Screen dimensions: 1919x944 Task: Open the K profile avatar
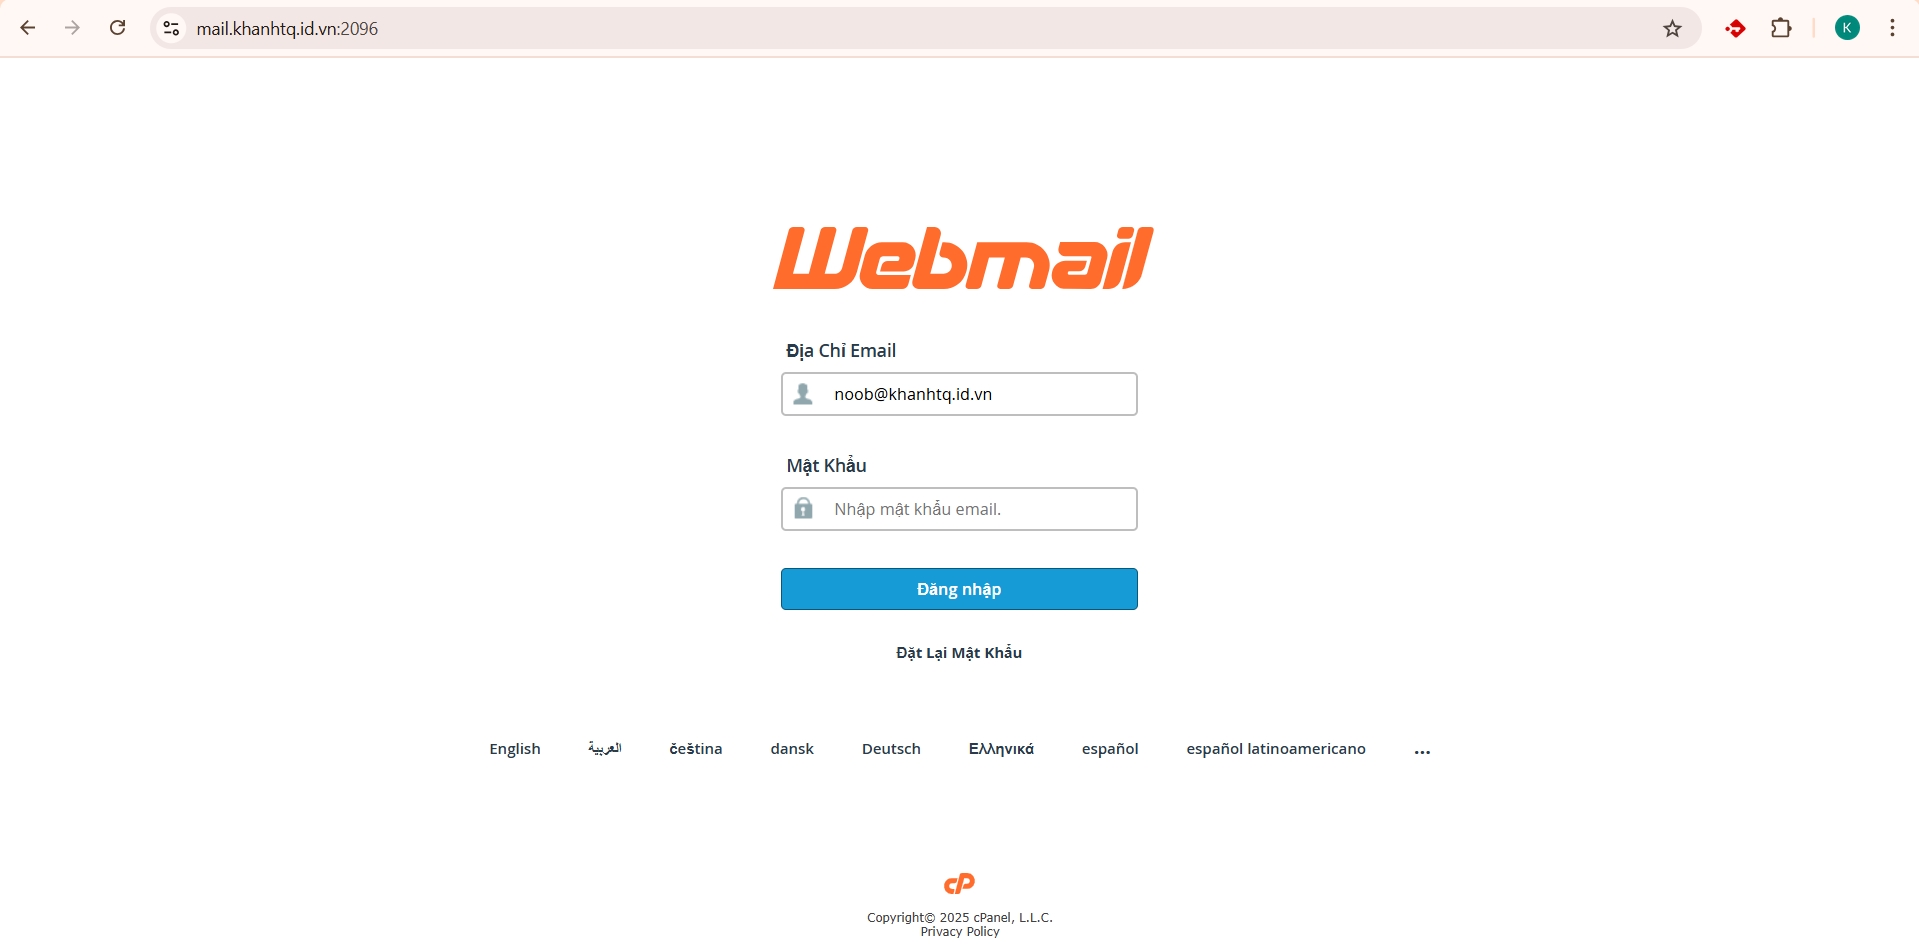tap(1847, 28)
